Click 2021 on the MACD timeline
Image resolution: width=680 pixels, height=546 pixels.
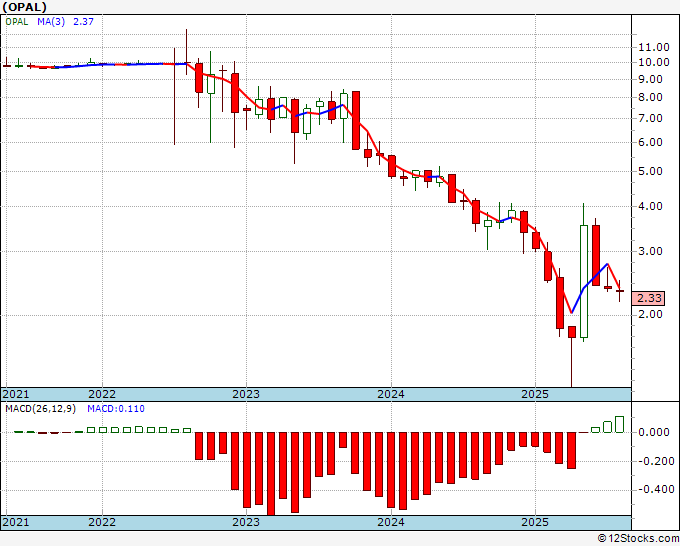pyautogui.click(x=16, y=522)
